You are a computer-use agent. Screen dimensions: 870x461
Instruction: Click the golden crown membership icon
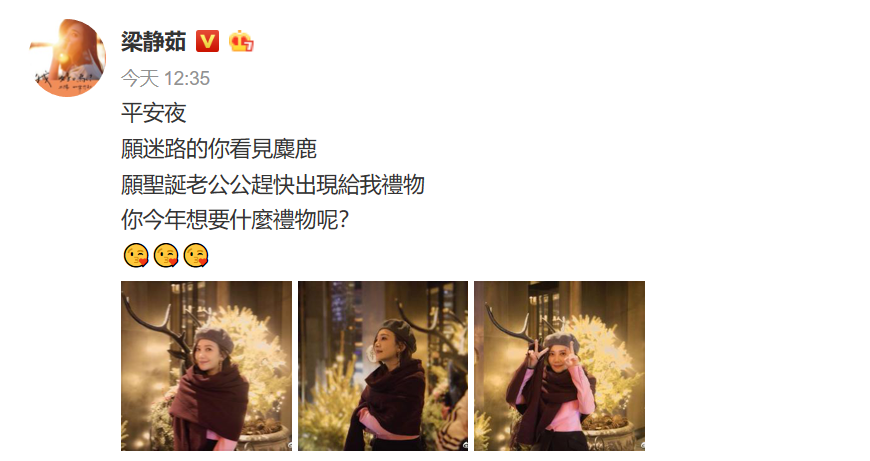tap(241, 42)
